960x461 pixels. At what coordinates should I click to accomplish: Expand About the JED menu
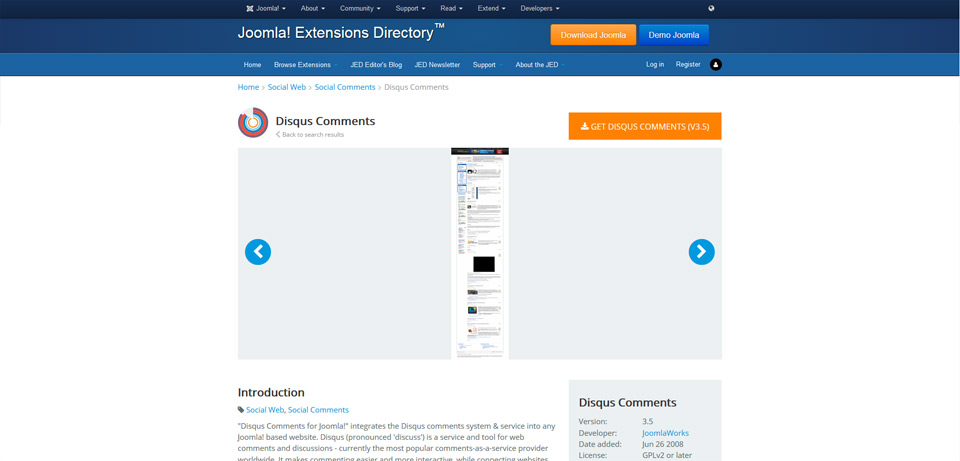(x=540, y=65)
